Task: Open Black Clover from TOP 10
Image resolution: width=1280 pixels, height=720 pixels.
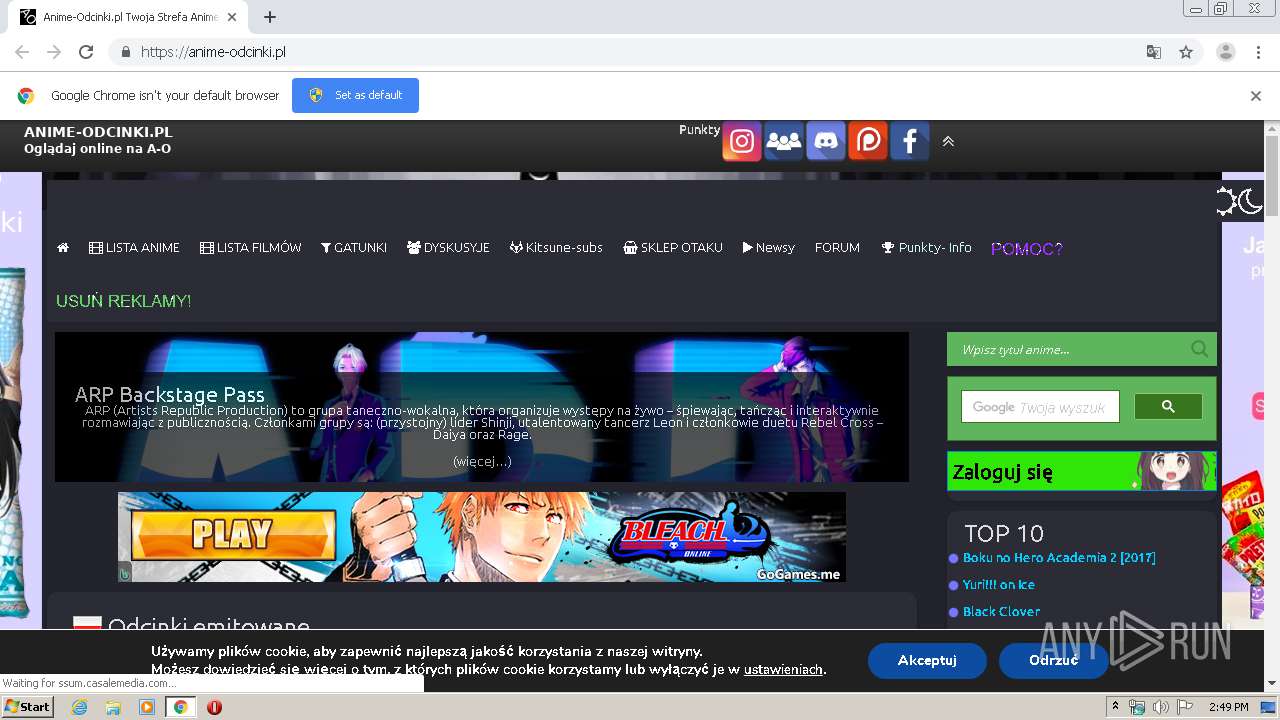Action: coord(1001,612)
